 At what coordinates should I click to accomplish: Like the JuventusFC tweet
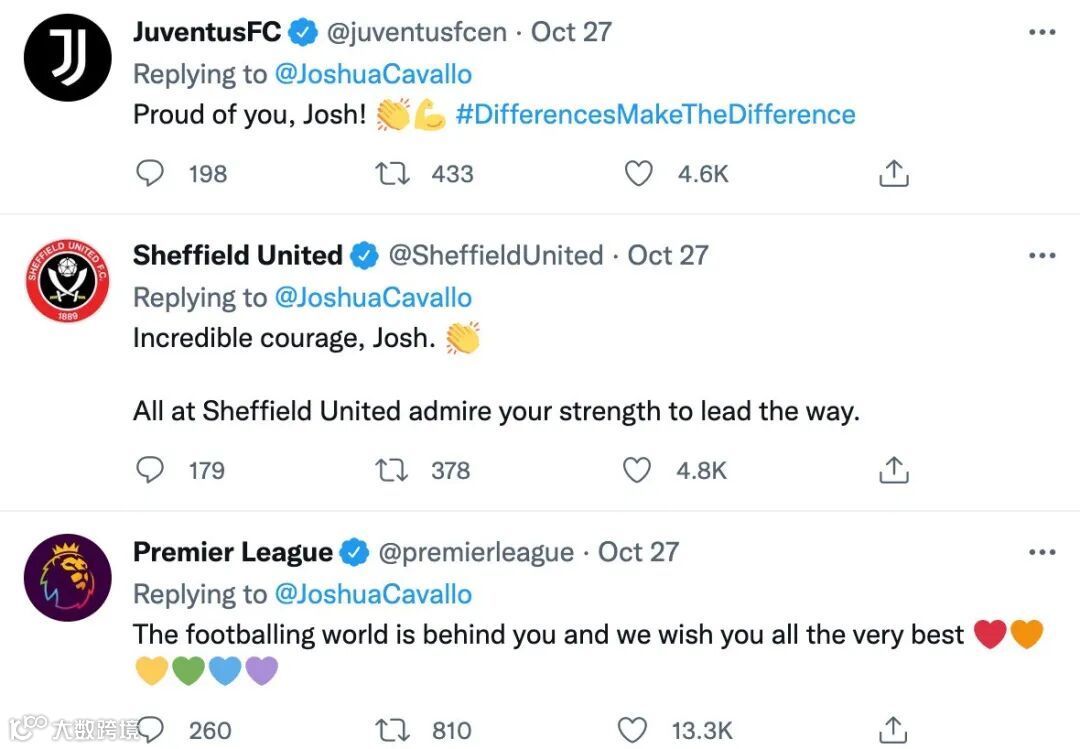[639, 174]
